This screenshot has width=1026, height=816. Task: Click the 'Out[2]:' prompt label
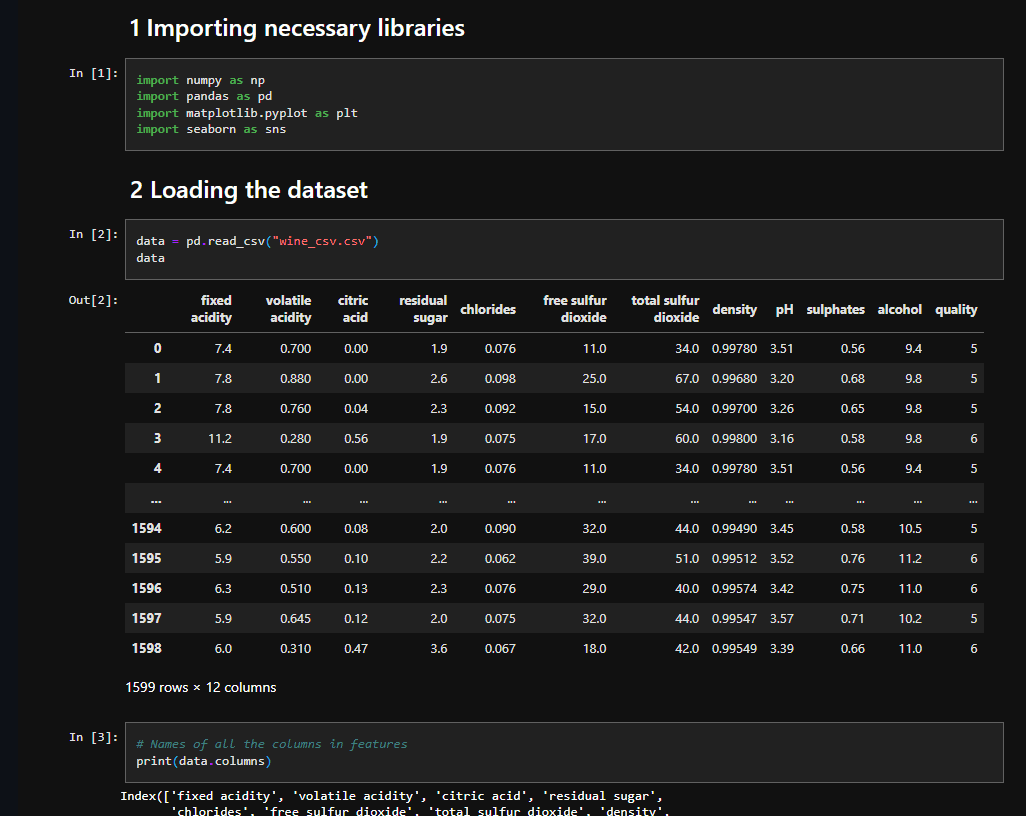[94, 300]
